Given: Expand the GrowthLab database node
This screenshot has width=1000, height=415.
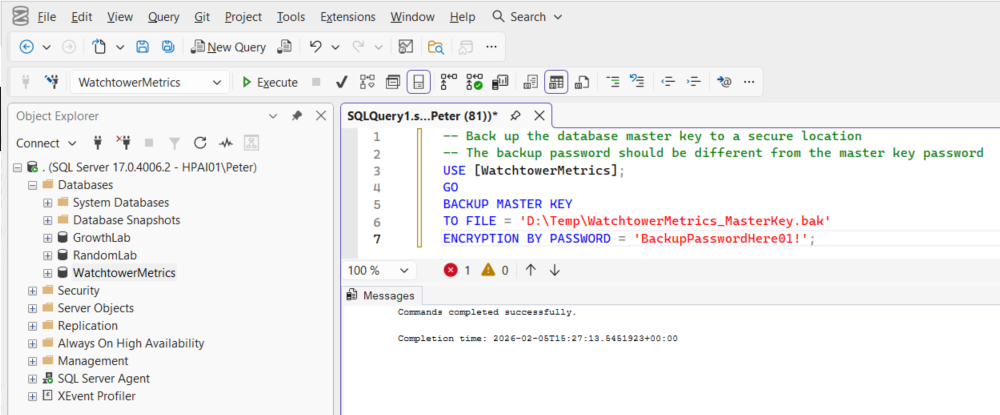Looking at the screenshot, I should coord(47,238).
